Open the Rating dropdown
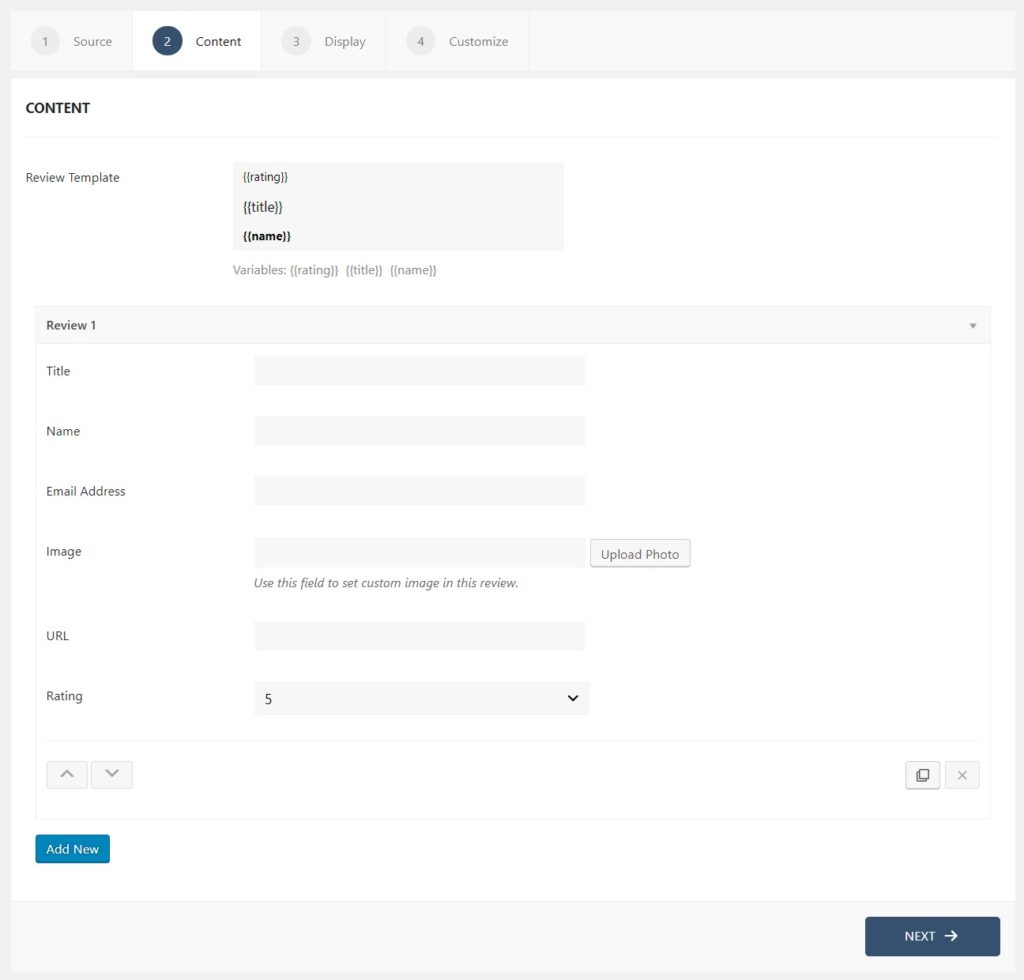 tap(420, 697)
